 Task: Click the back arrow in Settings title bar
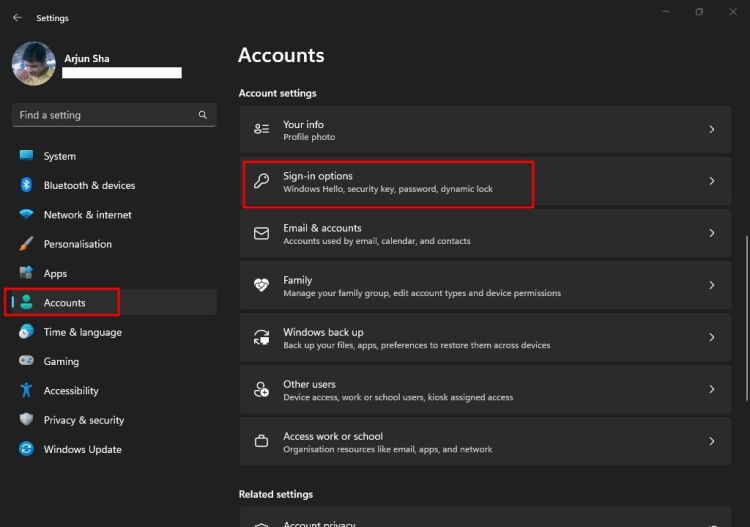[x=17, y=18]
